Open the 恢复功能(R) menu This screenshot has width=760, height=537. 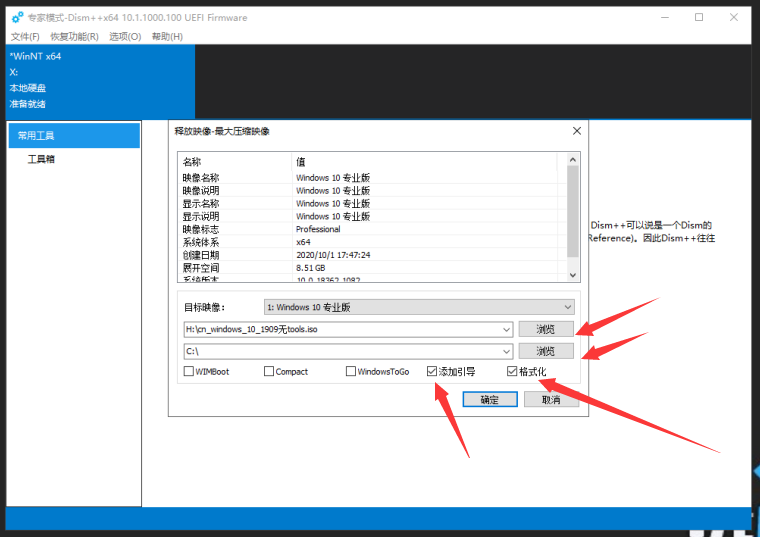coord(74,37)
